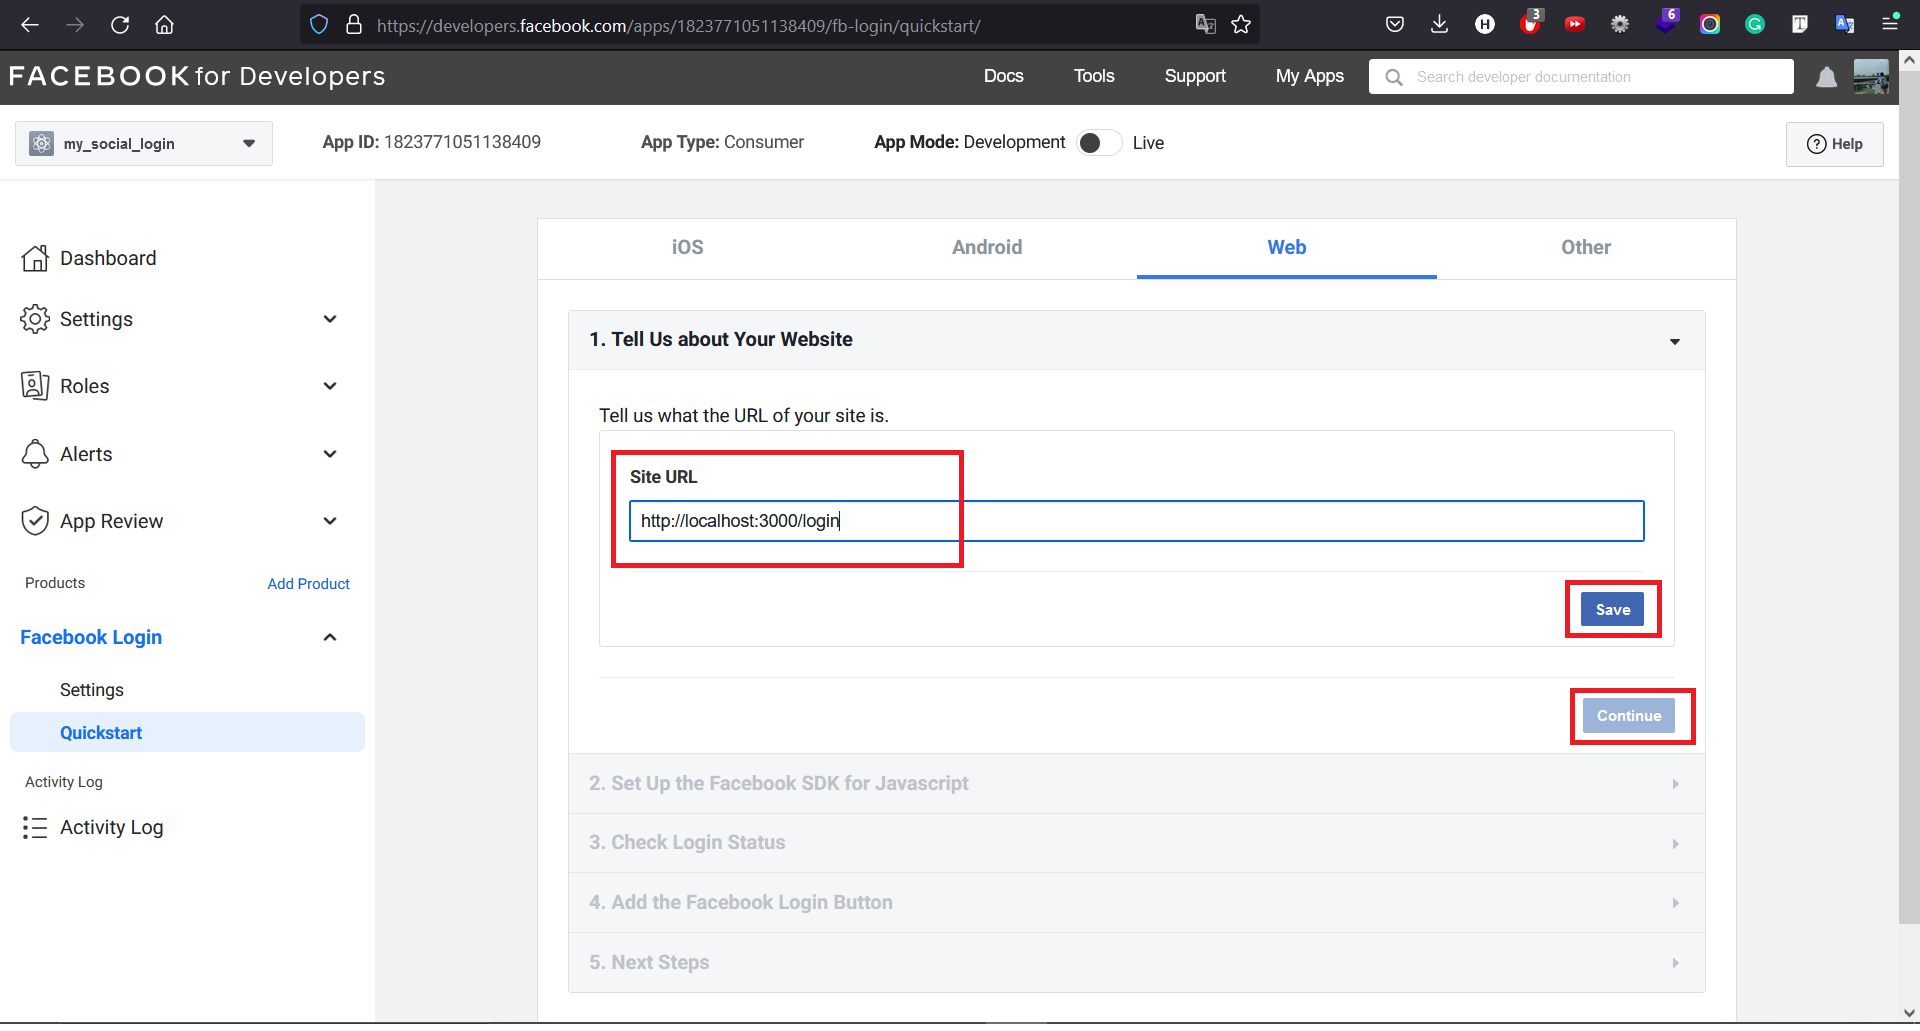
Task: Open the my_social_login app selector dropdown
Action: [144, 143]
